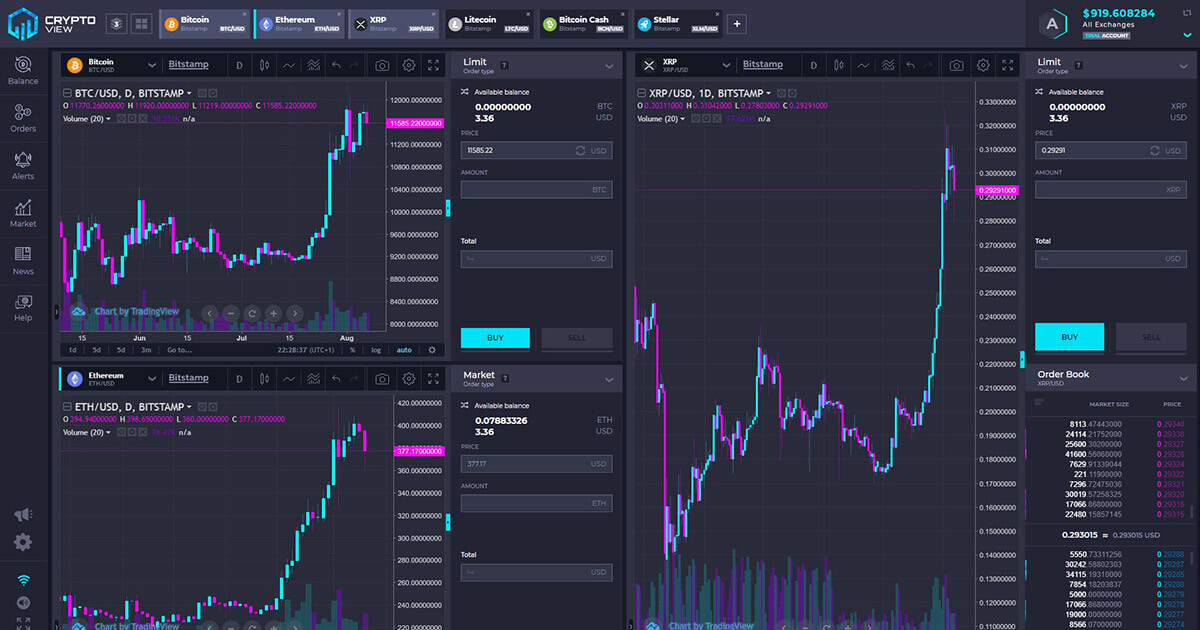Toggle auto scale on Bitcoin chart
This screenshot has height=630, width=1200.
click(404, 350)
